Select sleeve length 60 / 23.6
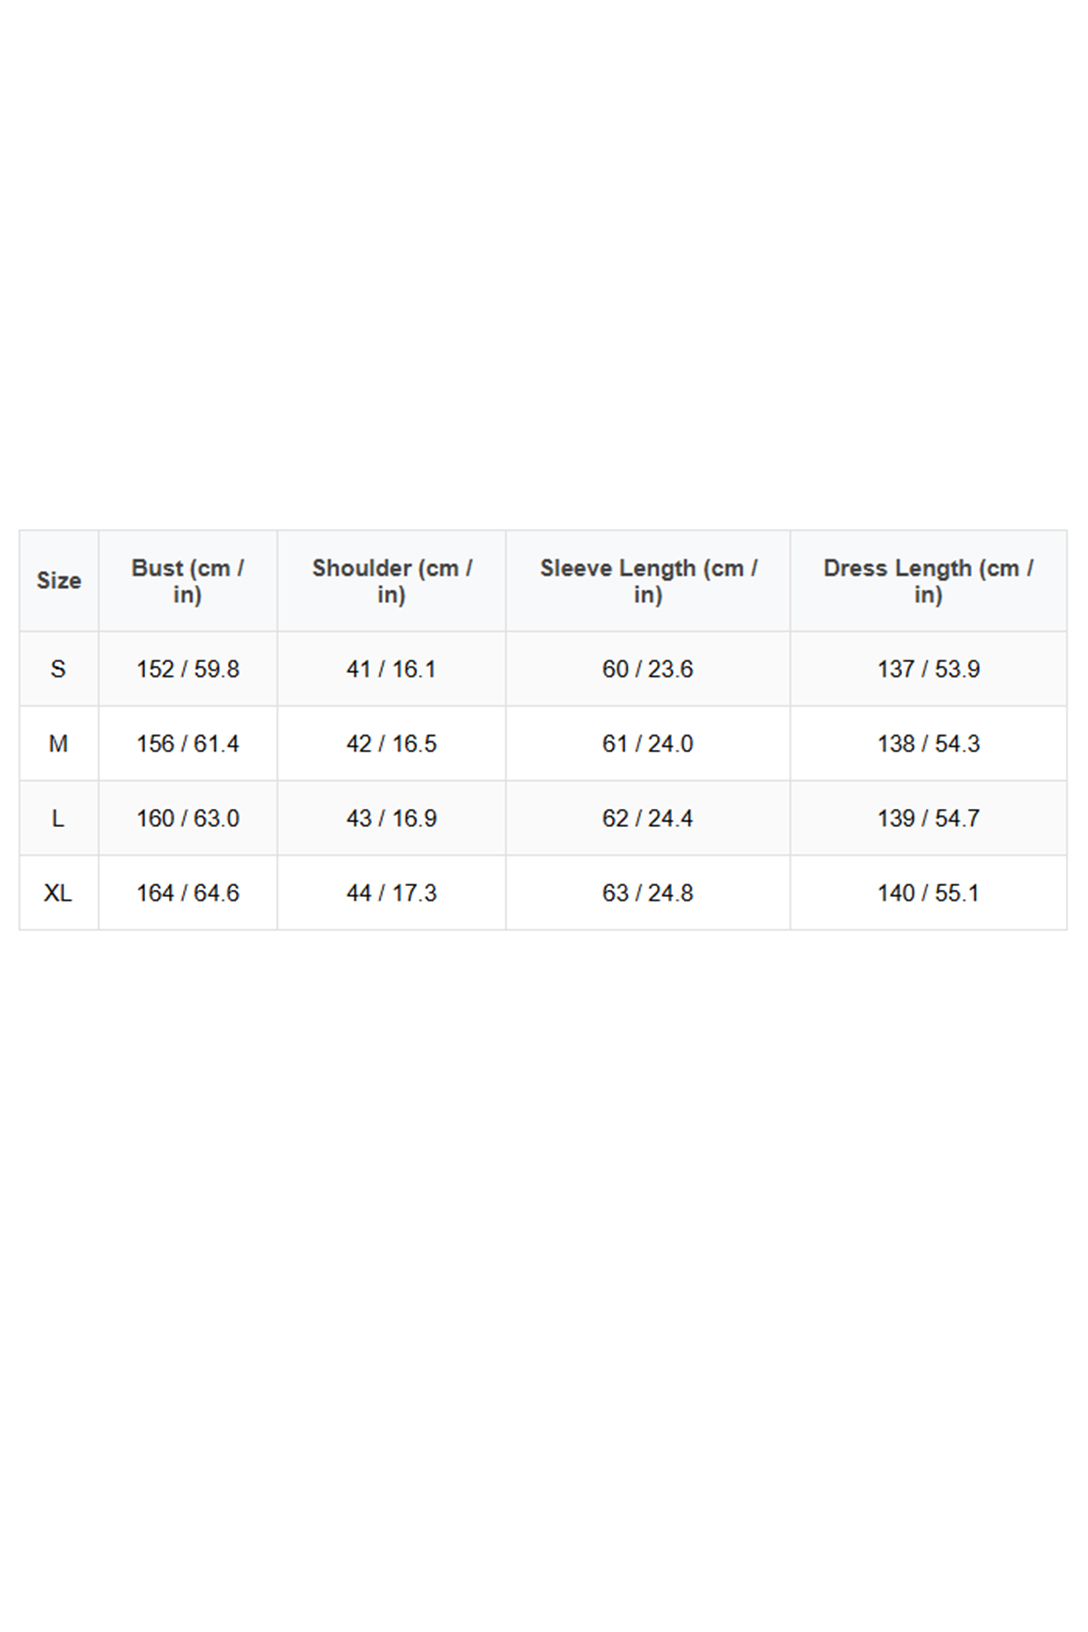The width and height of the screenshot is (1088, 1632). 648,669
